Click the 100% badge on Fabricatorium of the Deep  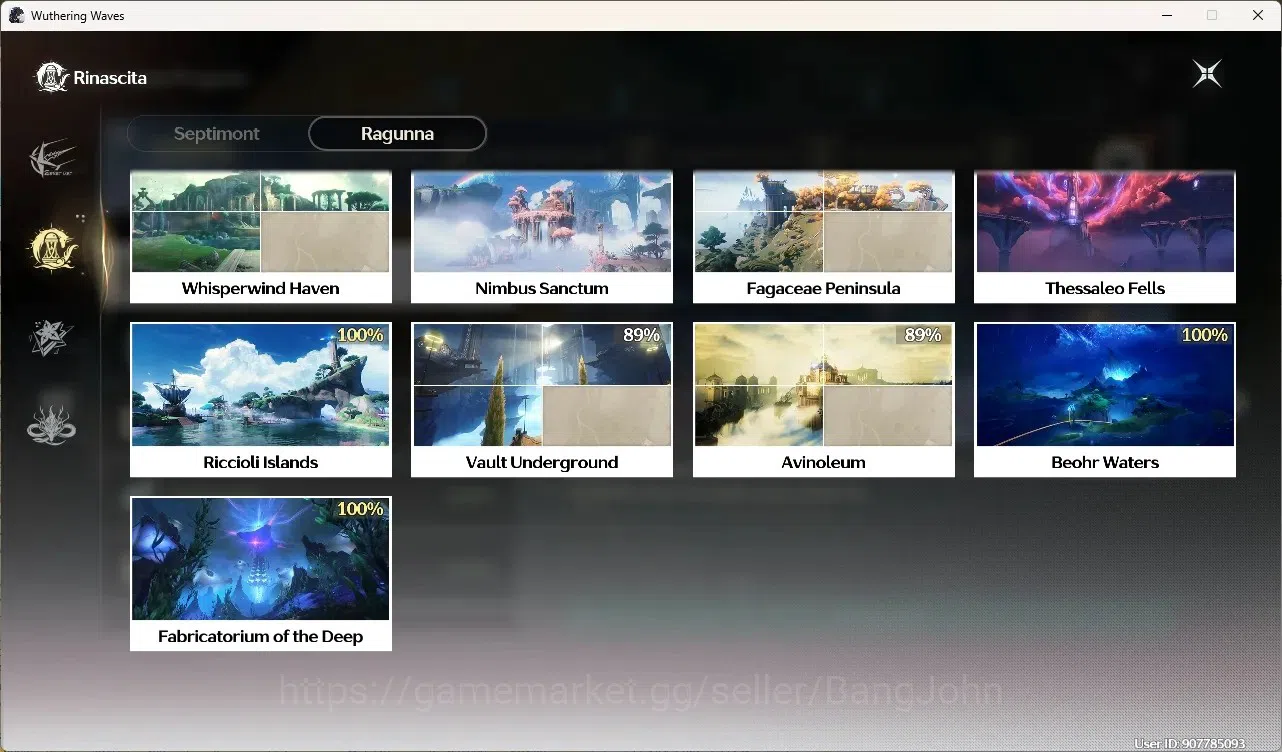tap(360, 509)
